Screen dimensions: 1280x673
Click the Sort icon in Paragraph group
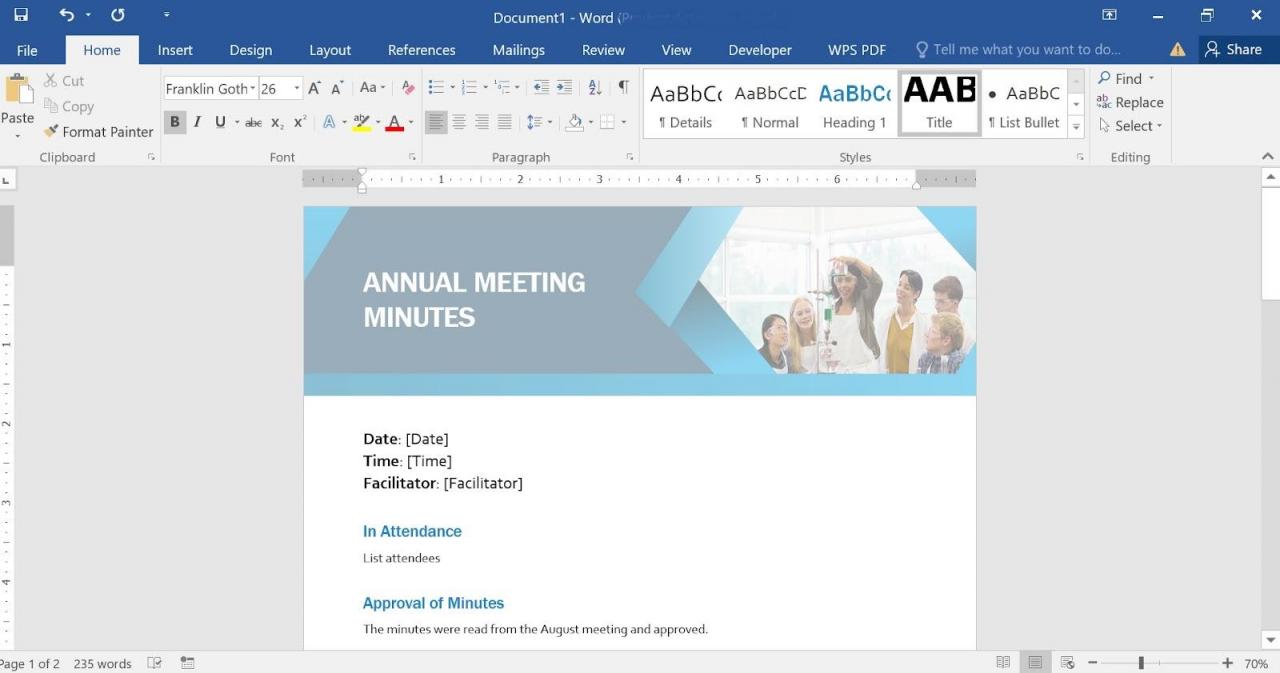coord(593,88)
